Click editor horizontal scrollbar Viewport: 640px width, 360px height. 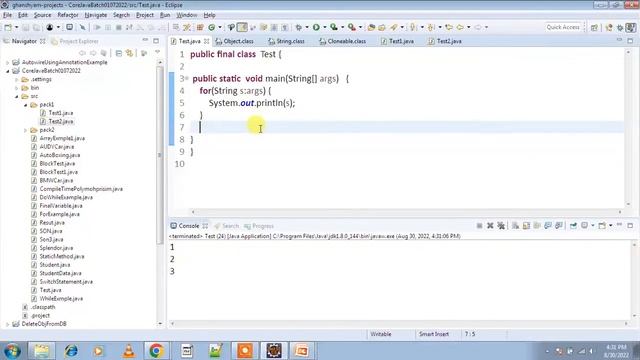coord(406,212)
